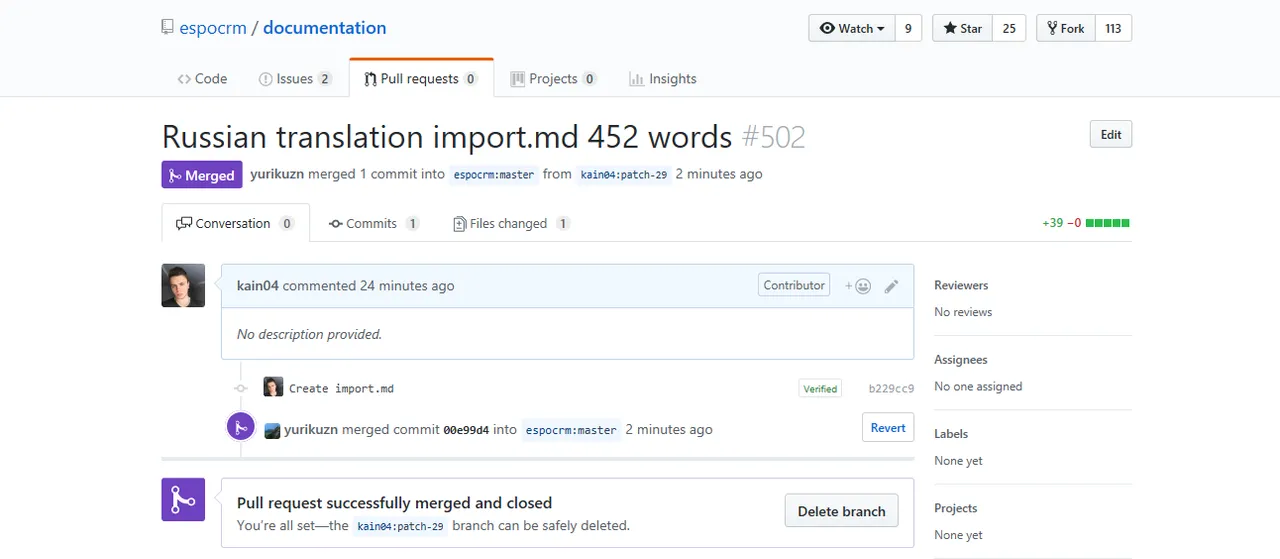
Task: Click the Edit title button
Action: point(1111,135)
